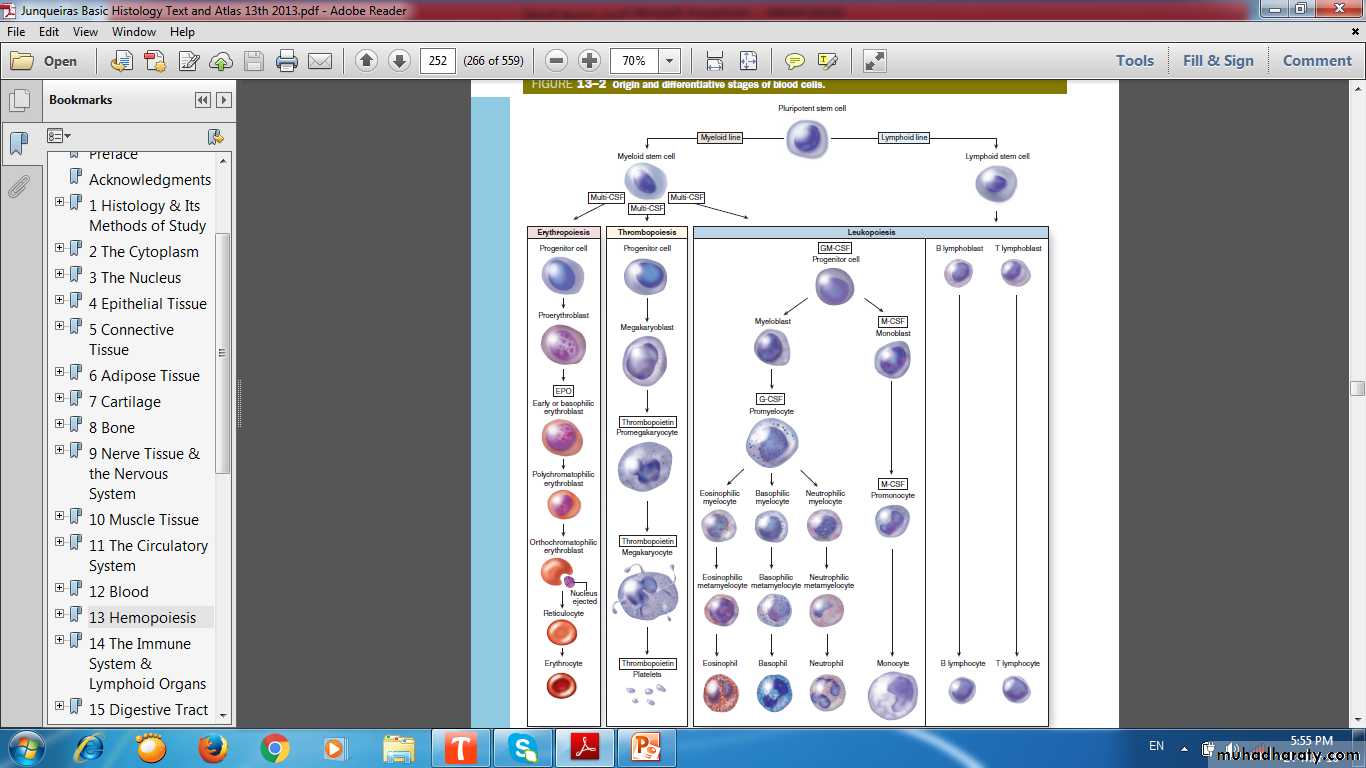This screenshot has height=768, width=1366.
Task: Toggle the Bookmarks navigation panel icon
Action: (x=18, y=144)
